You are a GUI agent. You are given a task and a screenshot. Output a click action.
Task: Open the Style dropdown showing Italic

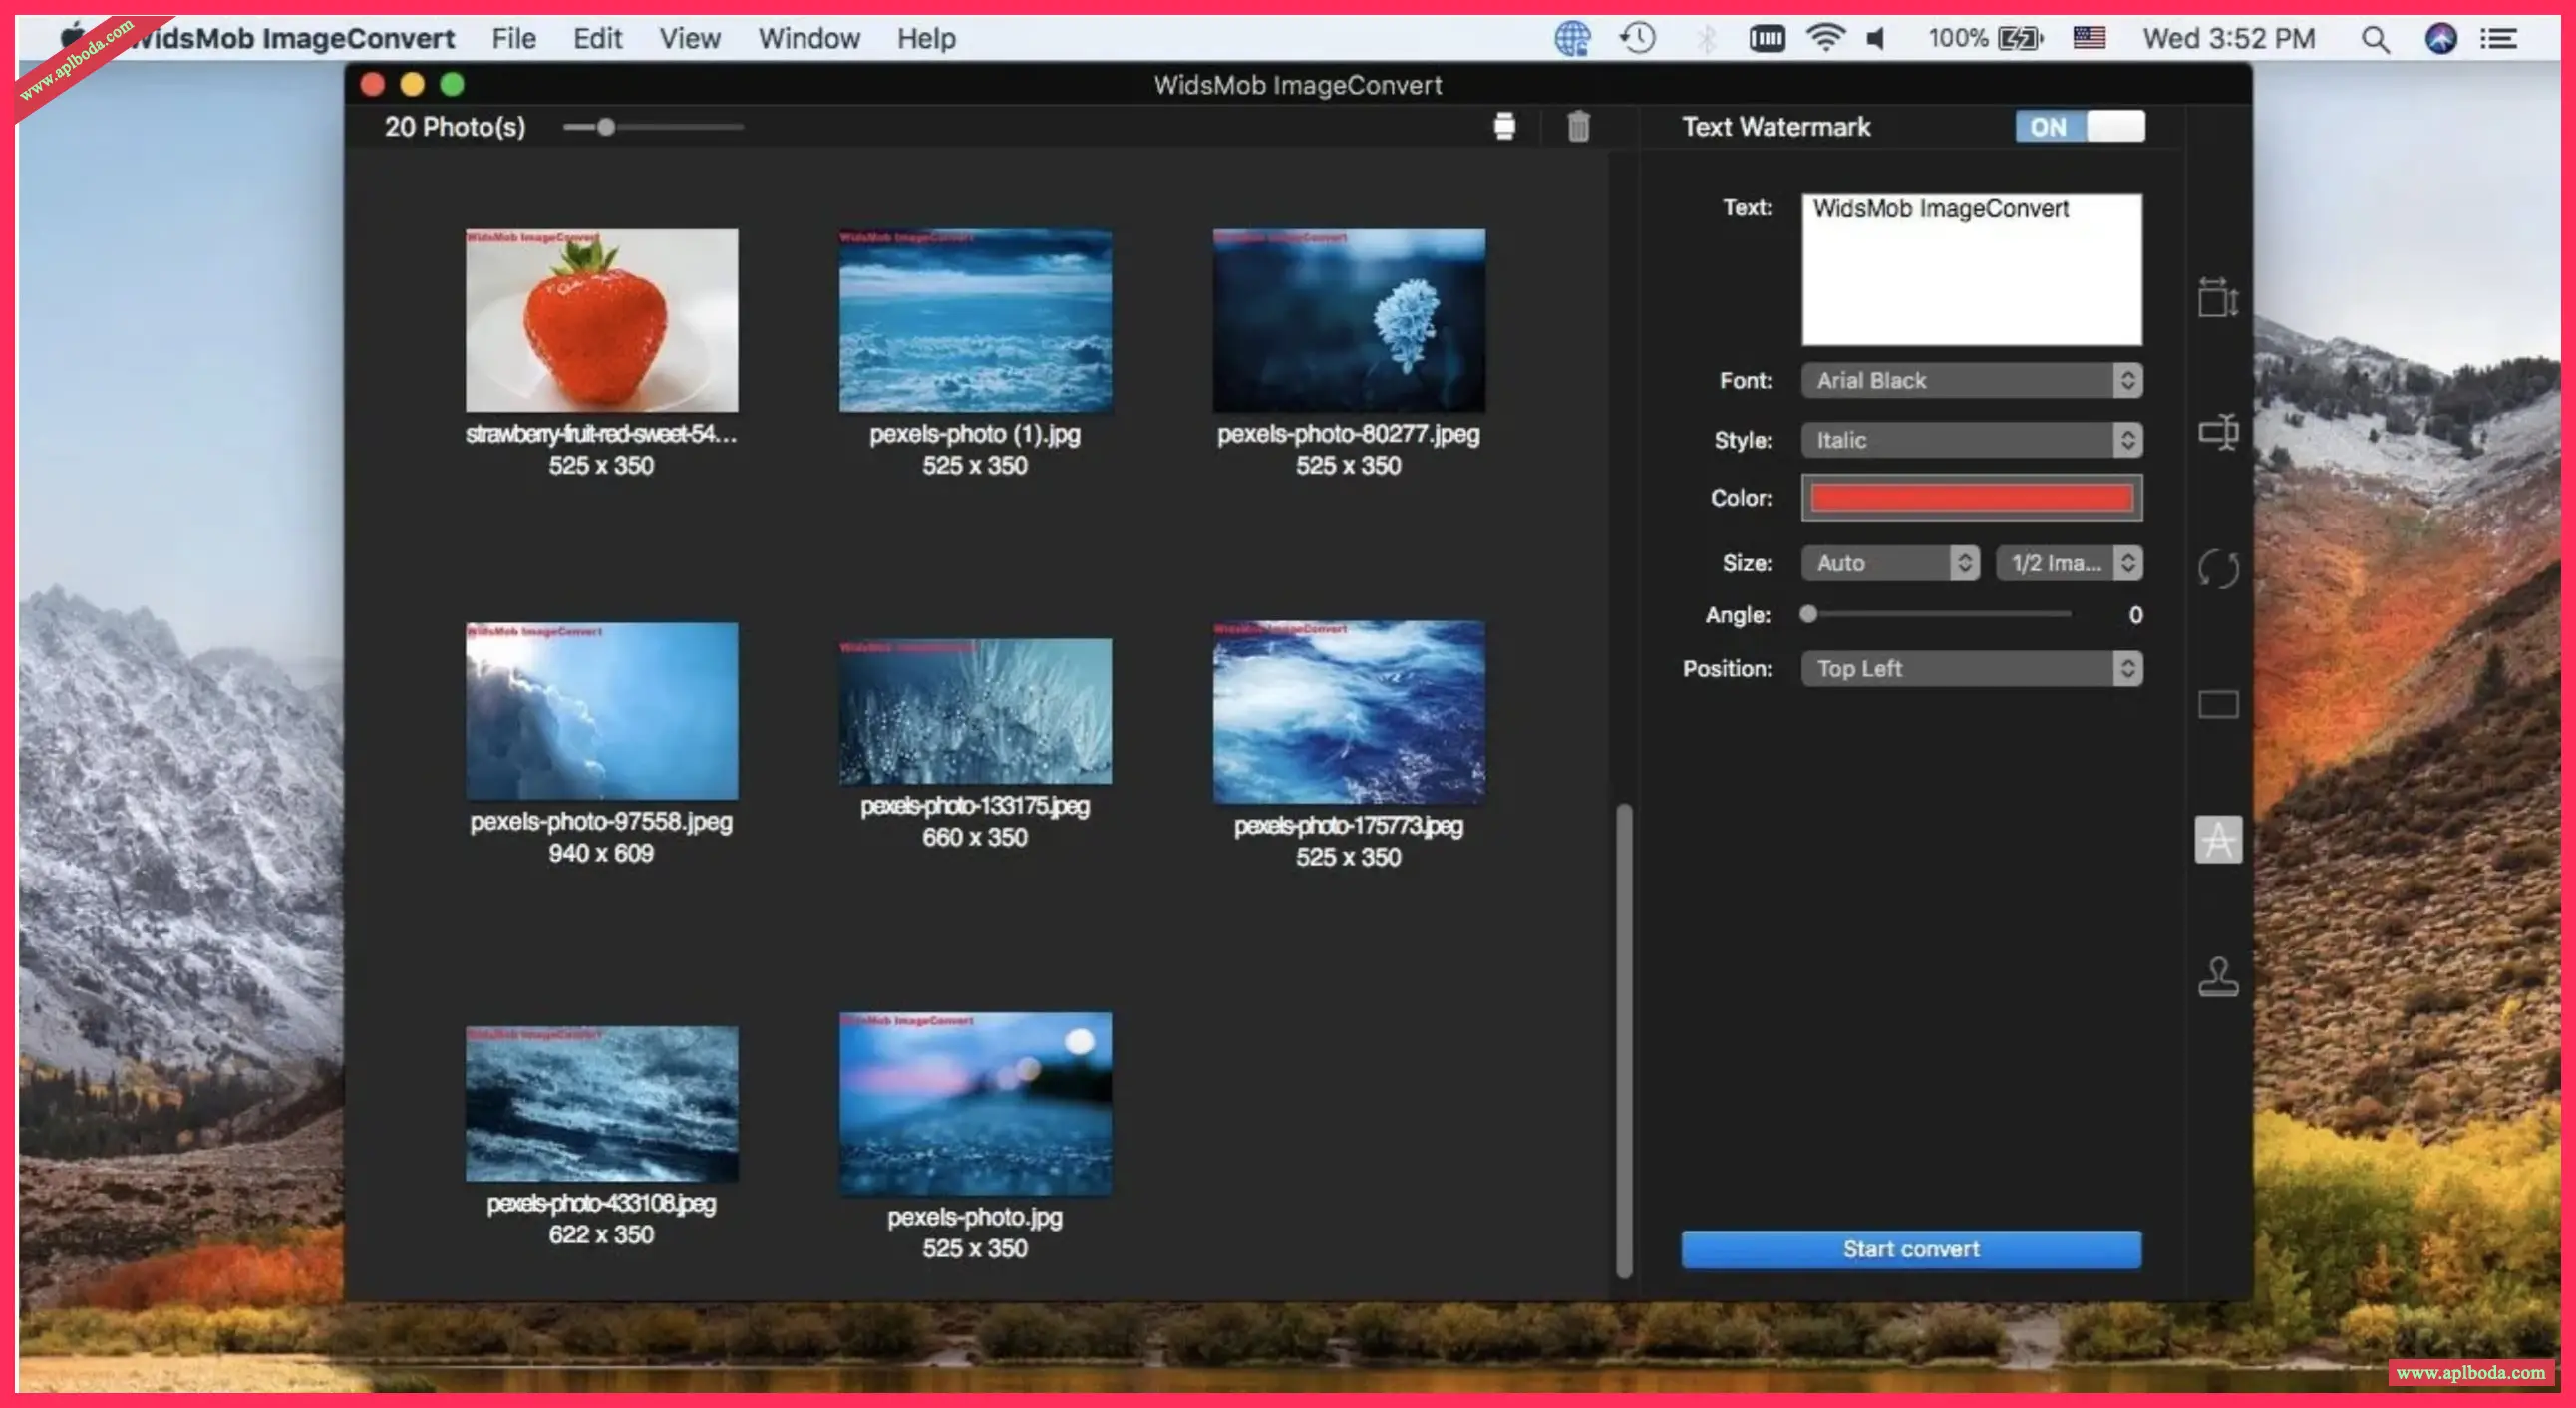point(1971,440)
